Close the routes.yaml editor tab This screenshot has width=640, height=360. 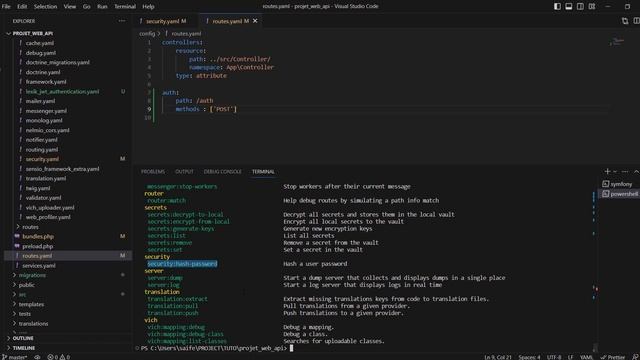click(255, 21)
